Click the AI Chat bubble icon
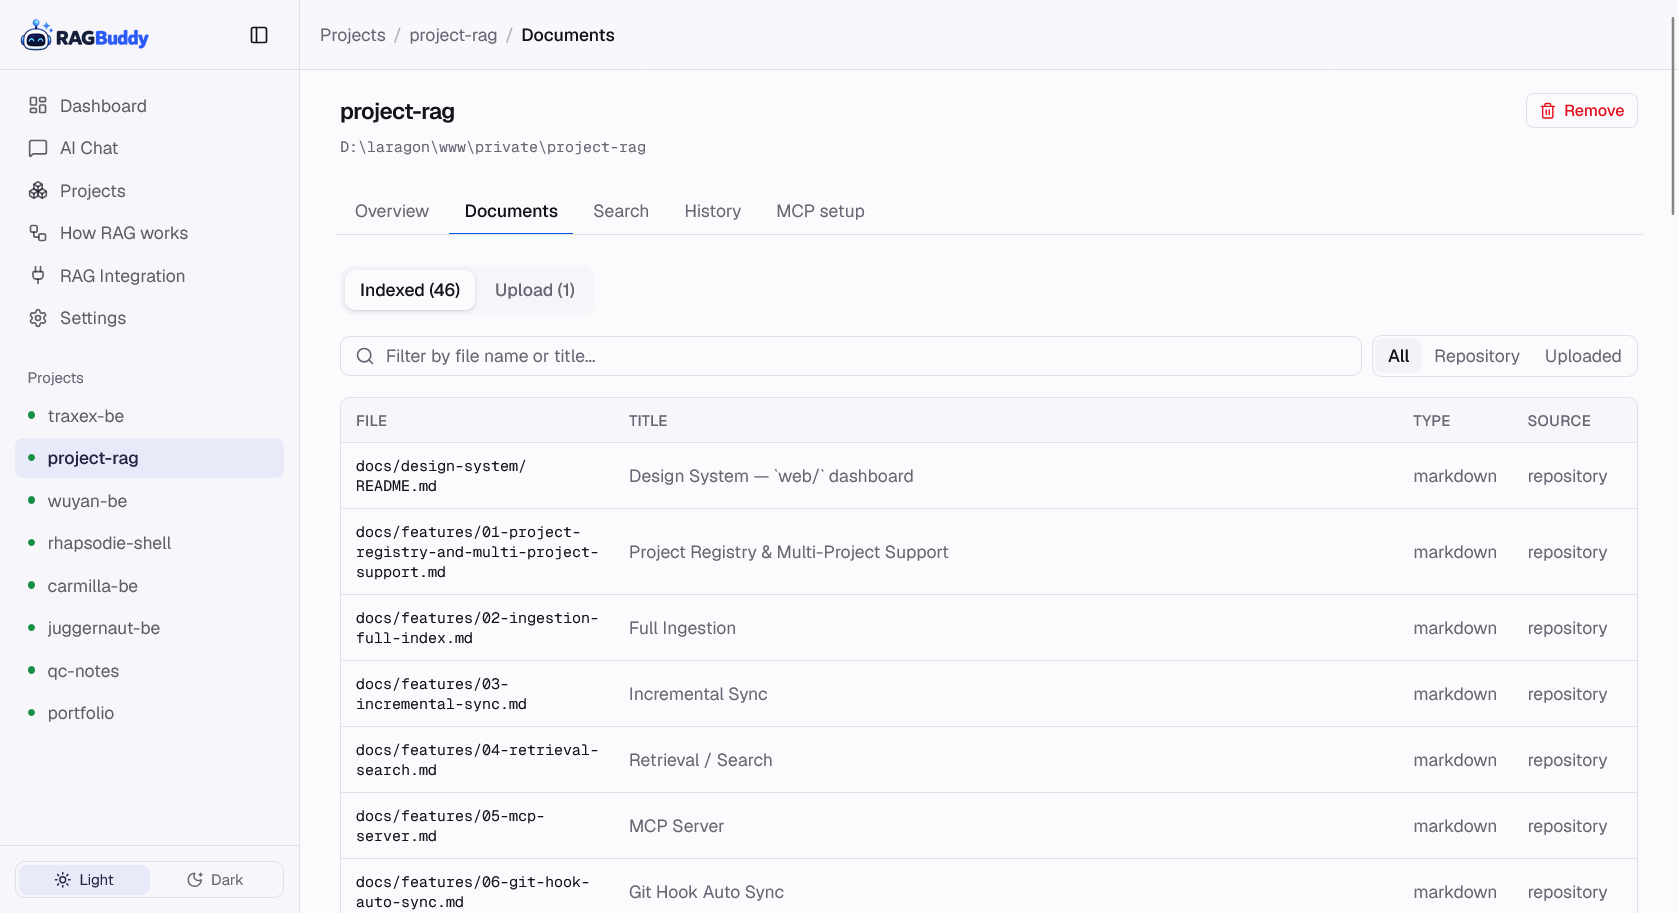Image resolution: width=1678 pixels, height=913 pixels. coord(38,148)
